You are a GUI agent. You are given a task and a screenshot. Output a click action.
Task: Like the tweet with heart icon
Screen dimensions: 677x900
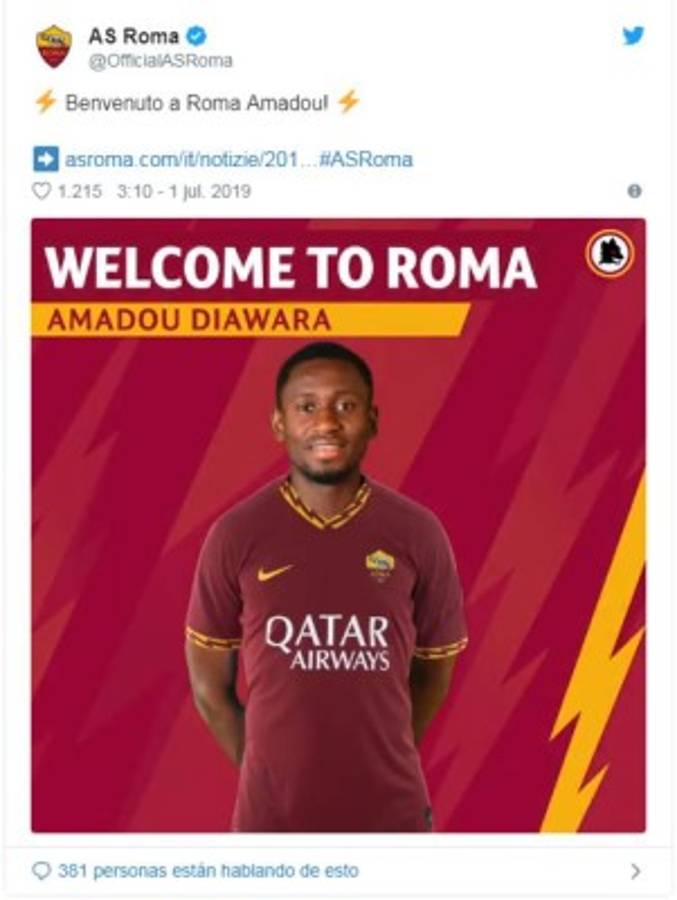[x=42, y=191]
